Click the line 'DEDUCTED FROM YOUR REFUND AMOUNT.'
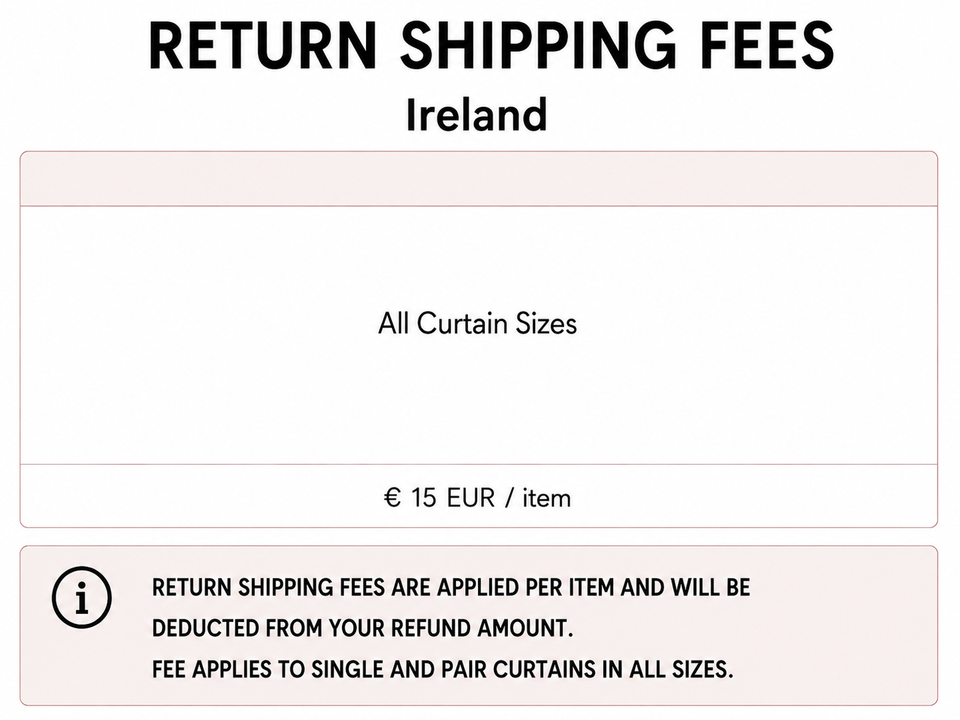The image size is (960, 720). pyautogui.click(x=362, y=629)
